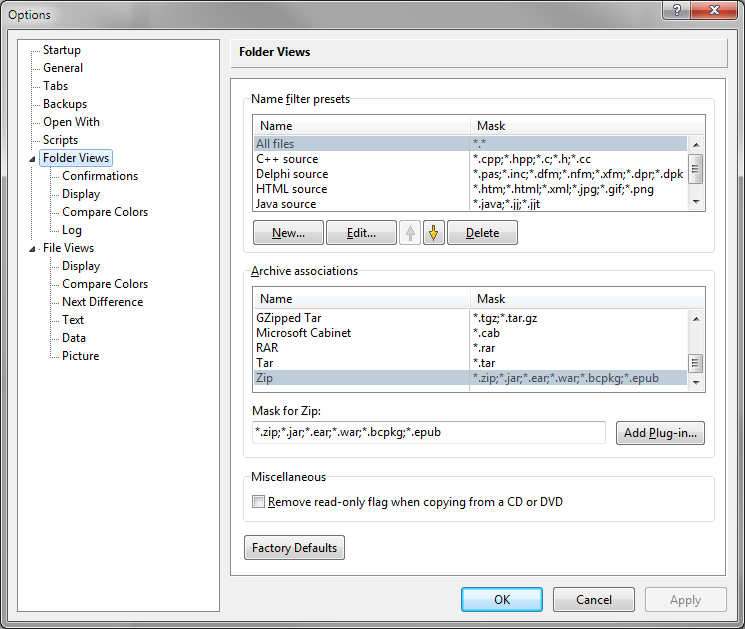Click the Mask for Zip input field
The image size is (745, 629).
429,432
